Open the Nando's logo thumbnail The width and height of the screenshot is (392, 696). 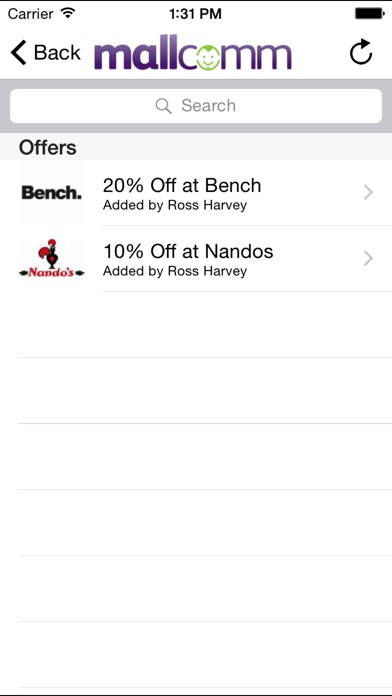[x=52, y=258]
